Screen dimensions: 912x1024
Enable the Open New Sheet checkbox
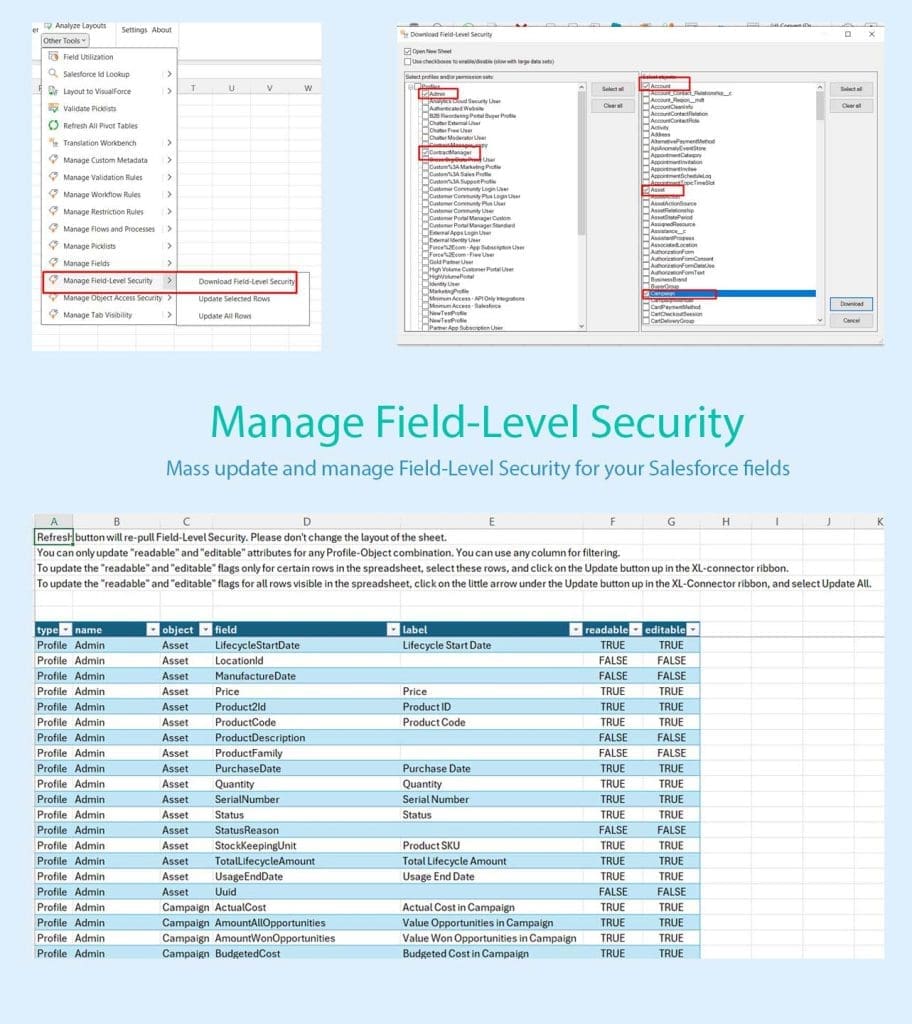(407, 51)
